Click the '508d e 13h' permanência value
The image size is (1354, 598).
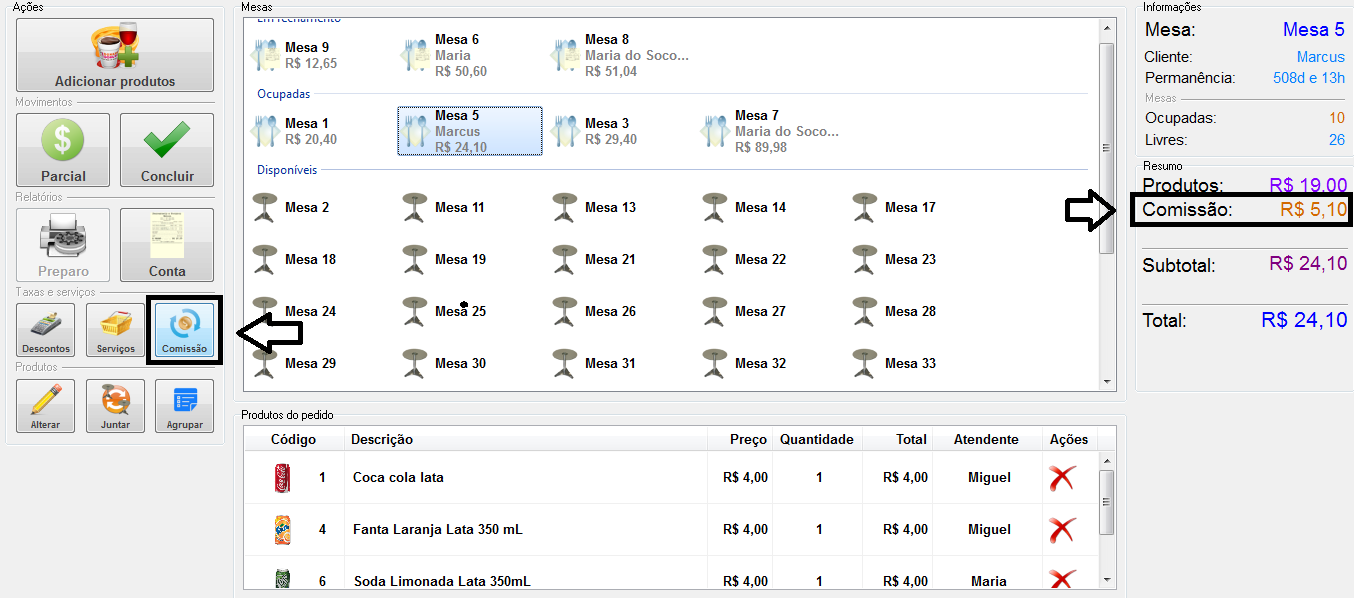[1310, 78]
